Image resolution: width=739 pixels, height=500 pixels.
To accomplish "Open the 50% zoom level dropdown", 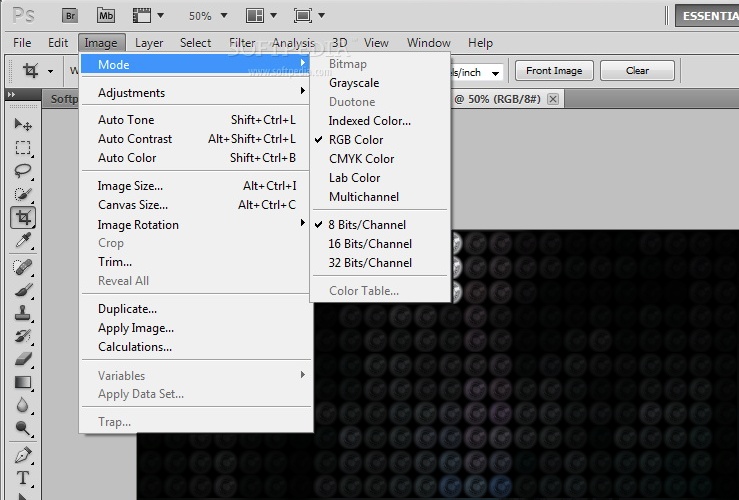I will (x=224, y=16).
